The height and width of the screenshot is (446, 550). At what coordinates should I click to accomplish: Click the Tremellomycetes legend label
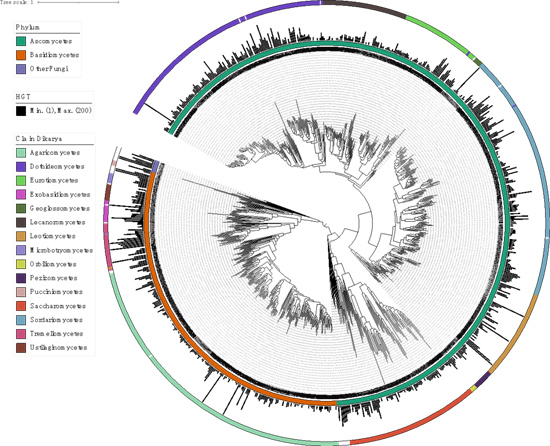click(x=56, y=334)
